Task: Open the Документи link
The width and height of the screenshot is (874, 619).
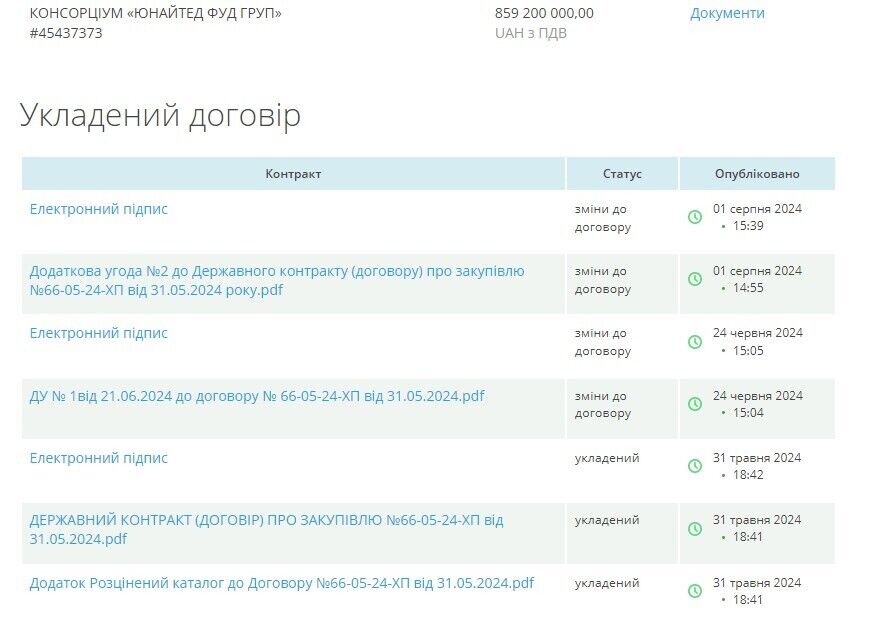Action: pyautogui.click(x=727, y=13)
